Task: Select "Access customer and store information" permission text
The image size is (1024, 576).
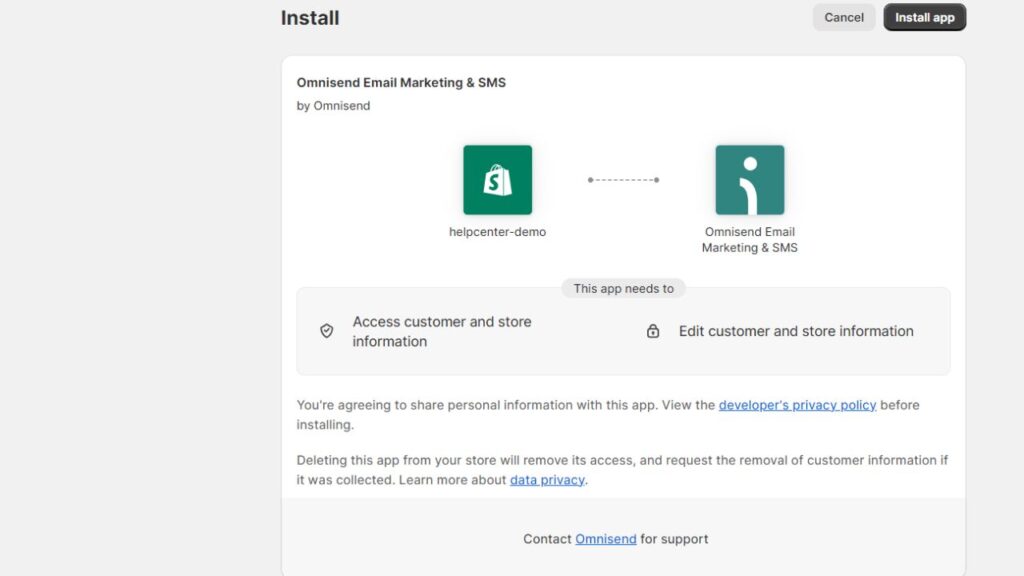Action: 442,331
